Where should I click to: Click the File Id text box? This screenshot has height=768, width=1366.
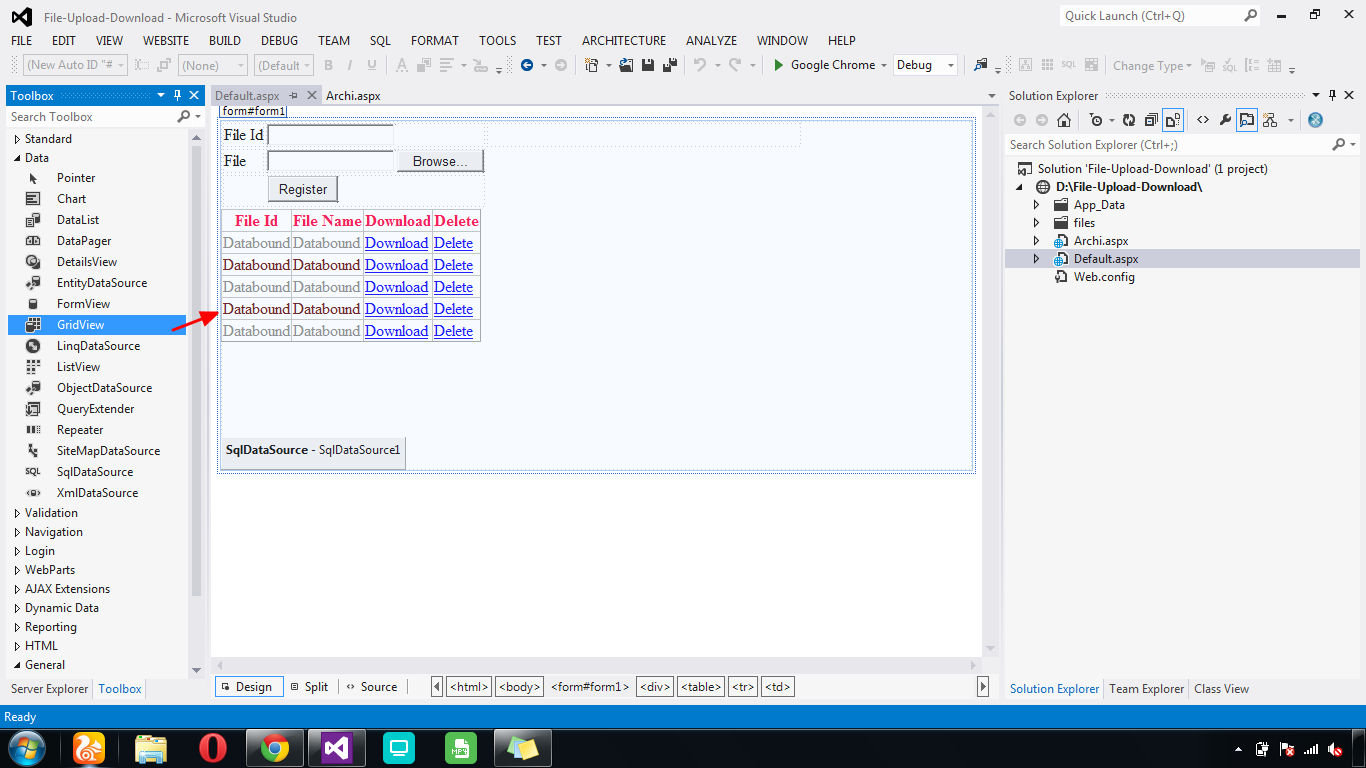331,135
